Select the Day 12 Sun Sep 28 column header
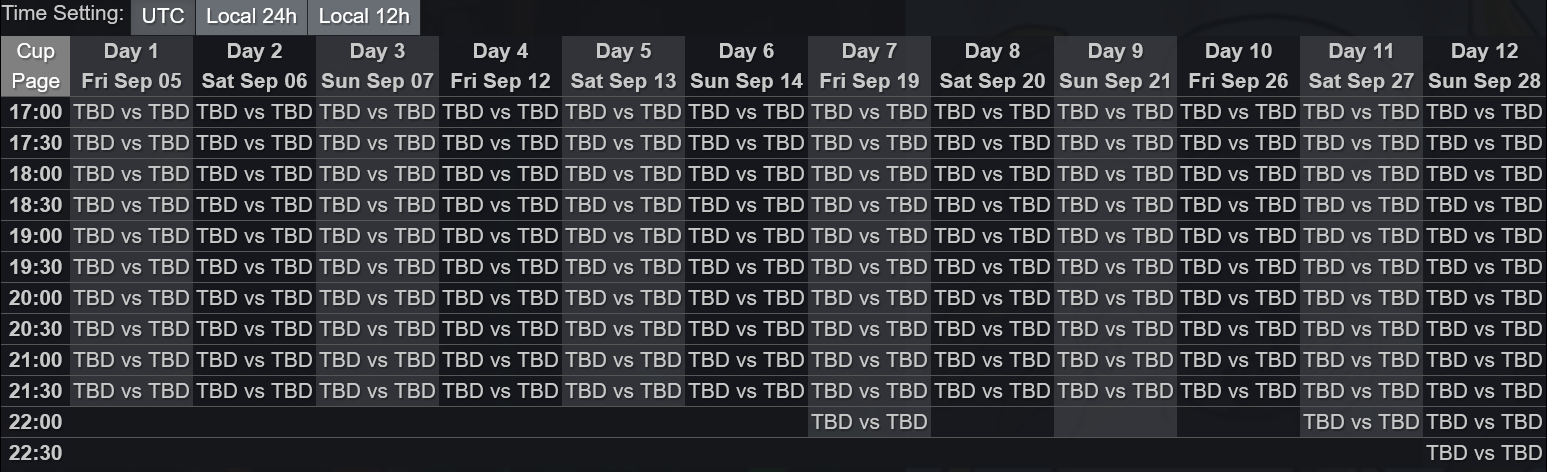The height and width of the screenshot is (472, 1547). pos(1484,66)
